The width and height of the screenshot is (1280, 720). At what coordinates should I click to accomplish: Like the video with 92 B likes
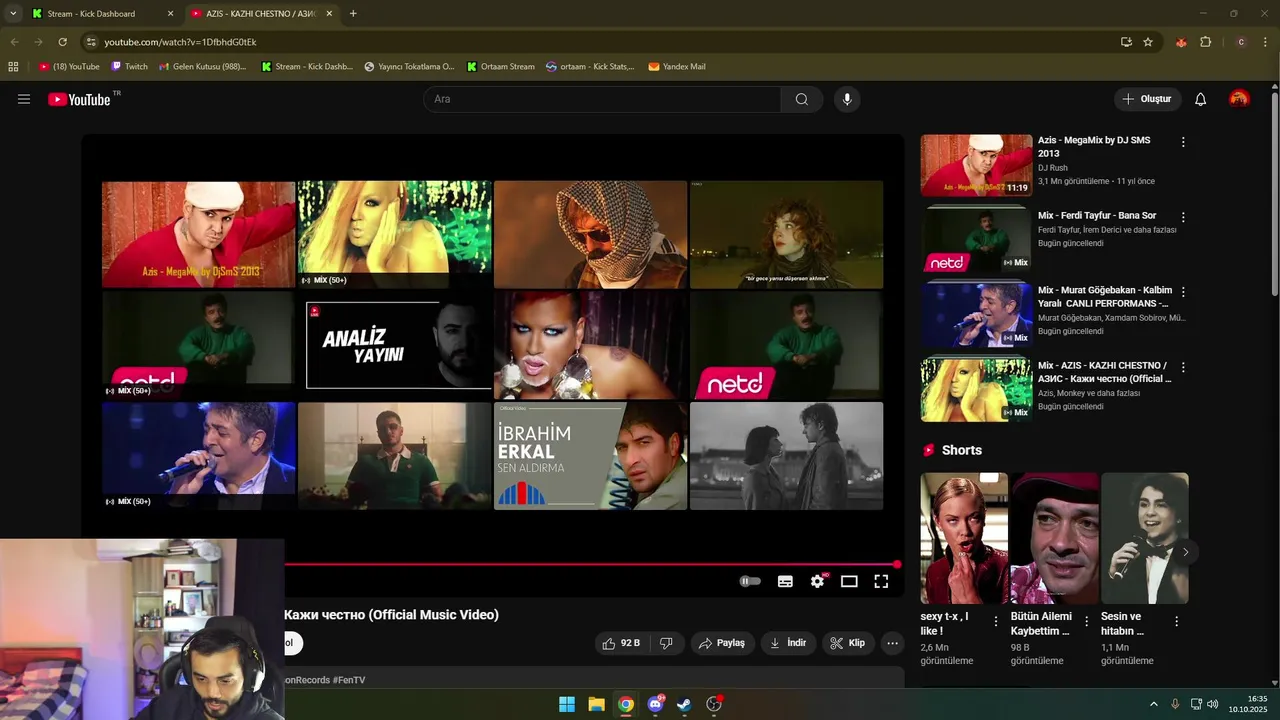(620, 643)
